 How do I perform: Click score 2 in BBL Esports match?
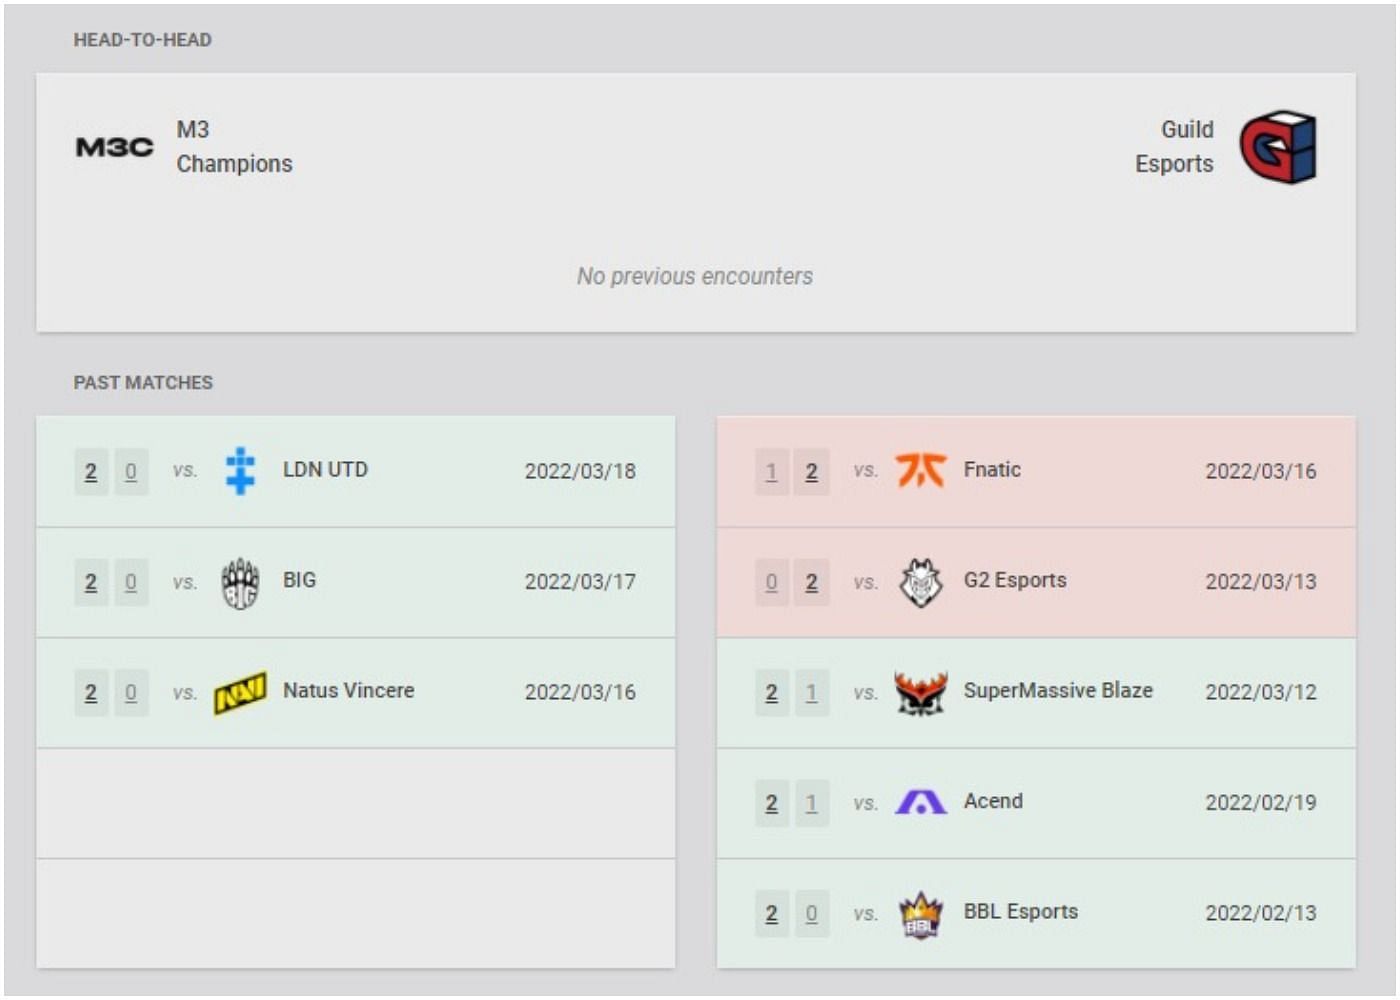click(771, 914)
